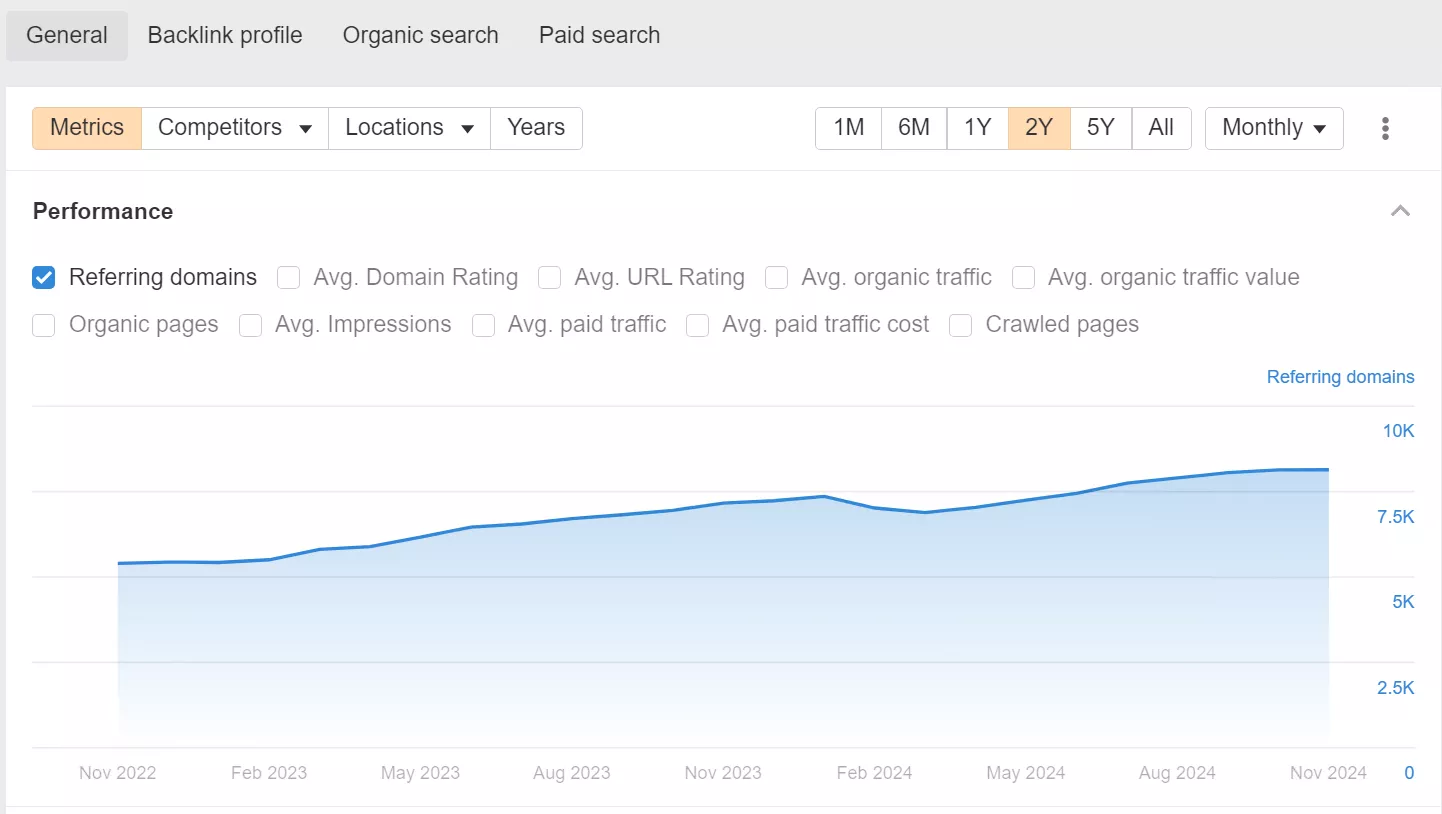Expand the Monthly interval dropdown
Screen dimensions: 1442x814
(x=1274, y=128)
